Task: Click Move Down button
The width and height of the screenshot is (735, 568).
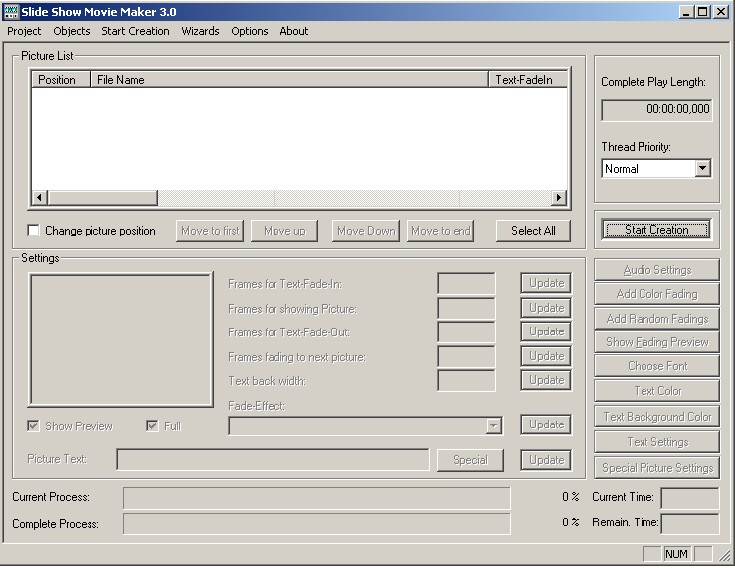Action: pyautogui.click(x=366, y=231)
